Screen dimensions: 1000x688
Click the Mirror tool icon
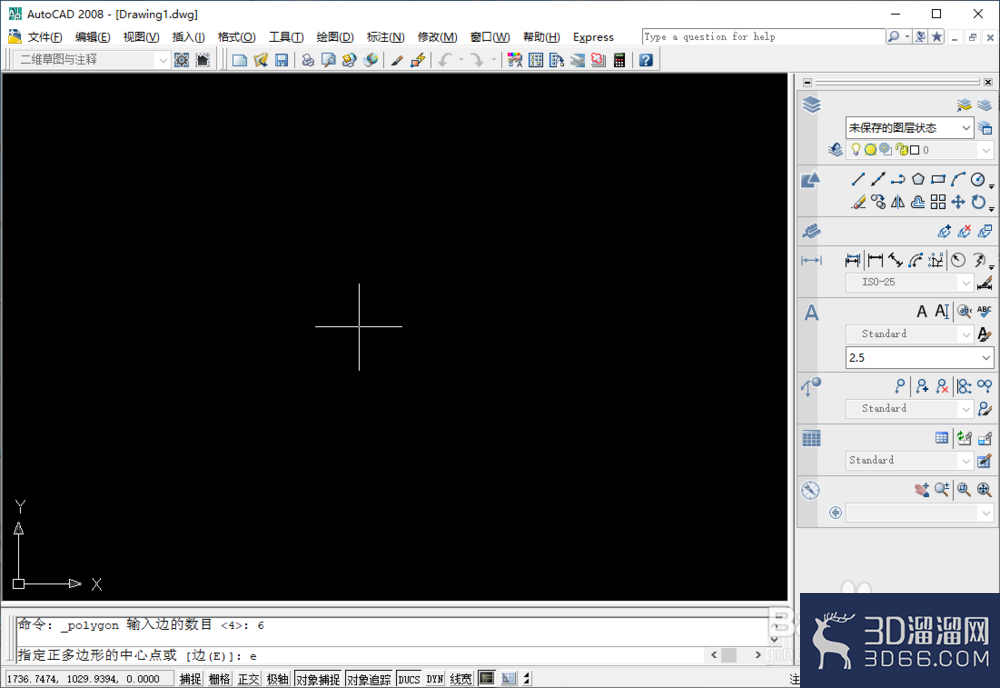pyautogui.click(x=898, y=203)
